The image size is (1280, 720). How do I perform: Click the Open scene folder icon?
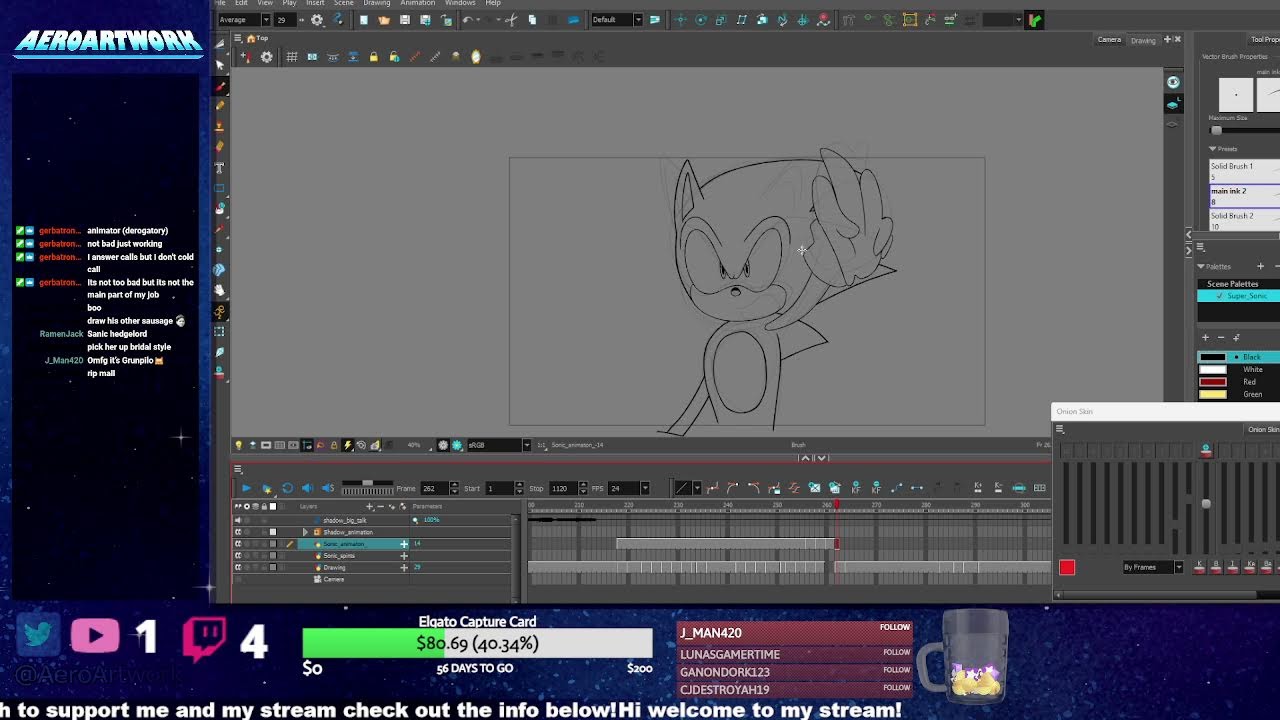click(x=384, y=20)
